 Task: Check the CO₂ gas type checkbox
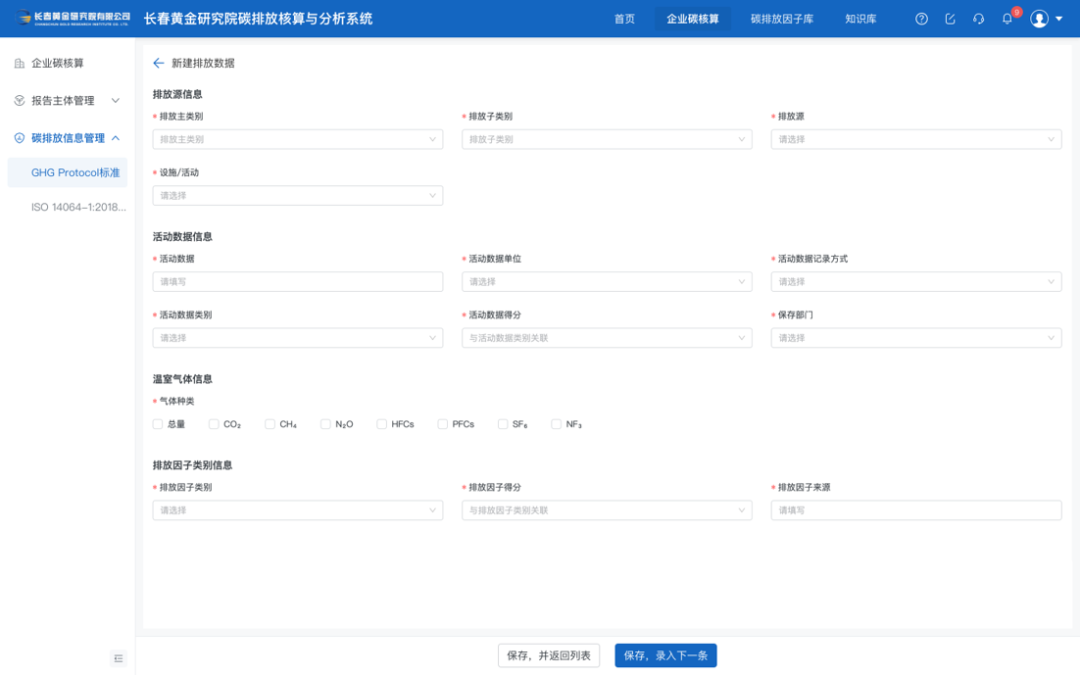[214, 424]
